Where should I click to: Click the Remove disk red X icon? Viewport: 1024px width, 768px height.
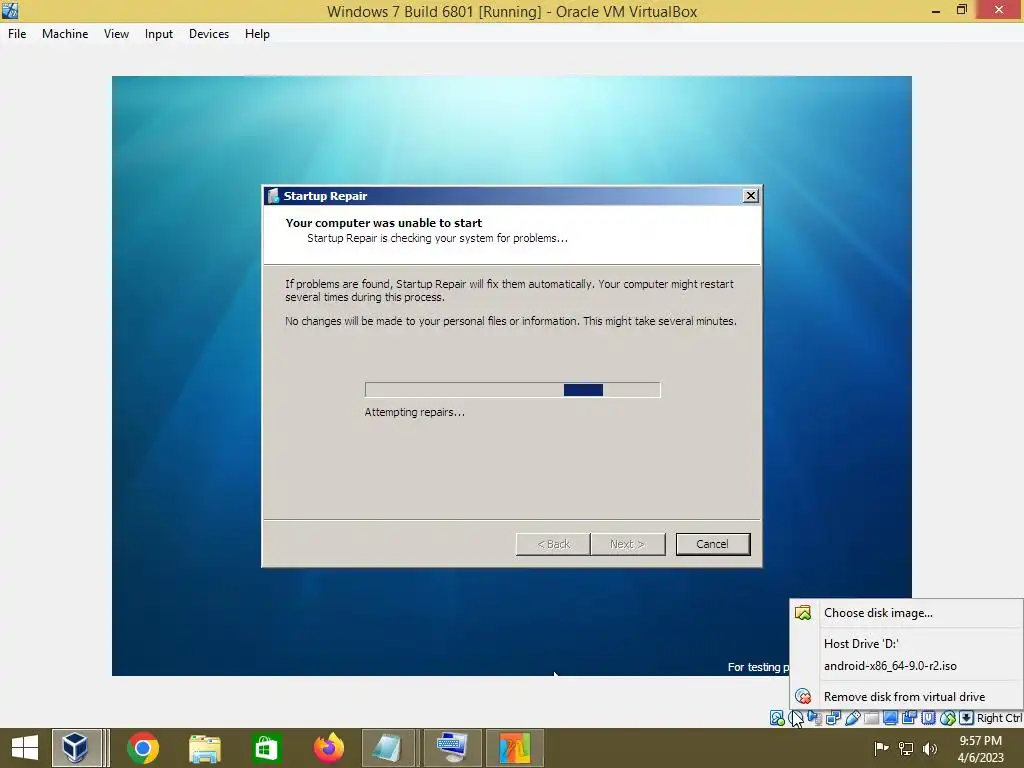pyautogui.click(x=803, y=696)
